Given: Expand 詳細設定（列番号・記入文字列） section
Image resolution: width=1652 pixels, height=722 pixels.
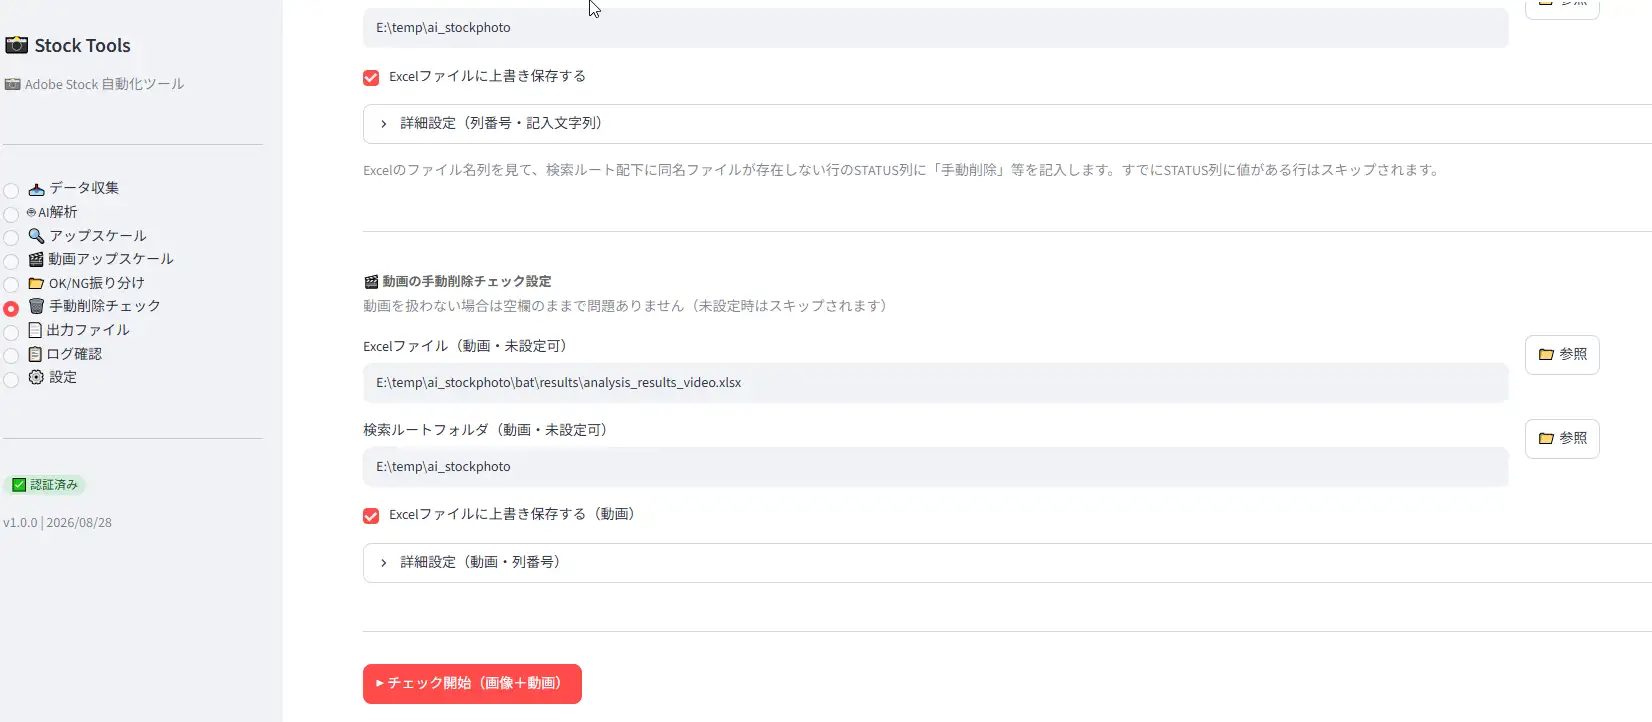Looking at the screenshot, I should (x=1007, y=124).
